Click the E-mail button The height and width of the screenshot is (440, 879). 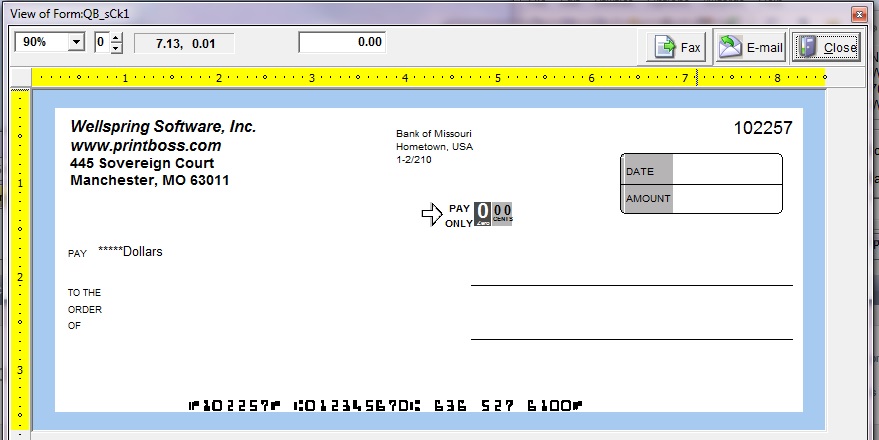[x=751, y=47]
